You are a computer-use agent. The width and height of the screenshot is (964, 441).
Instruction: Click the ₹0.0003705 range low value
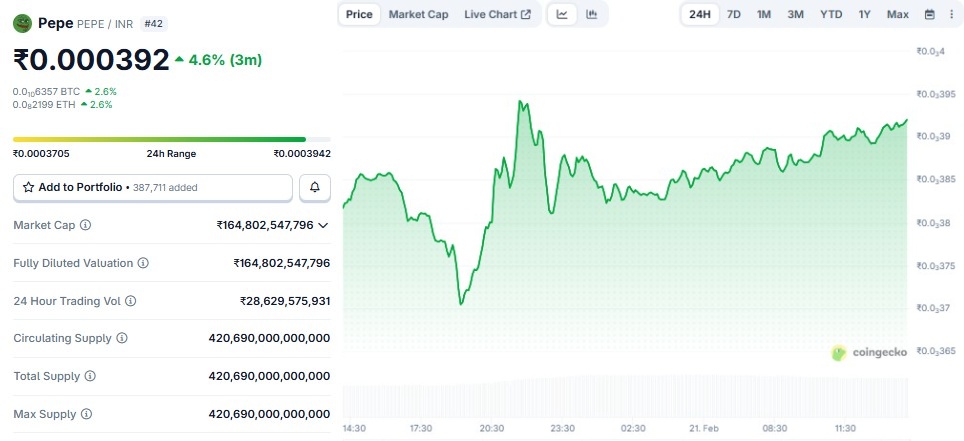click(x=41, y=154)
